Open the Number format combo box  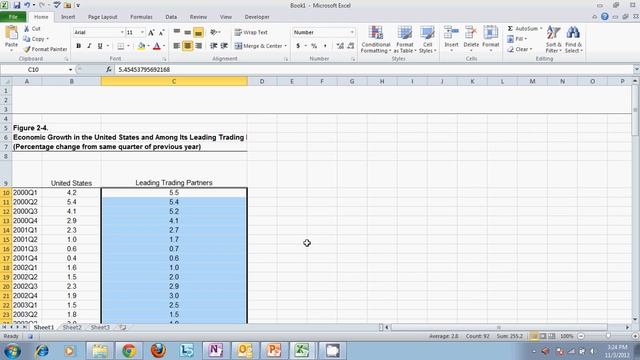(x=323, y=32)
